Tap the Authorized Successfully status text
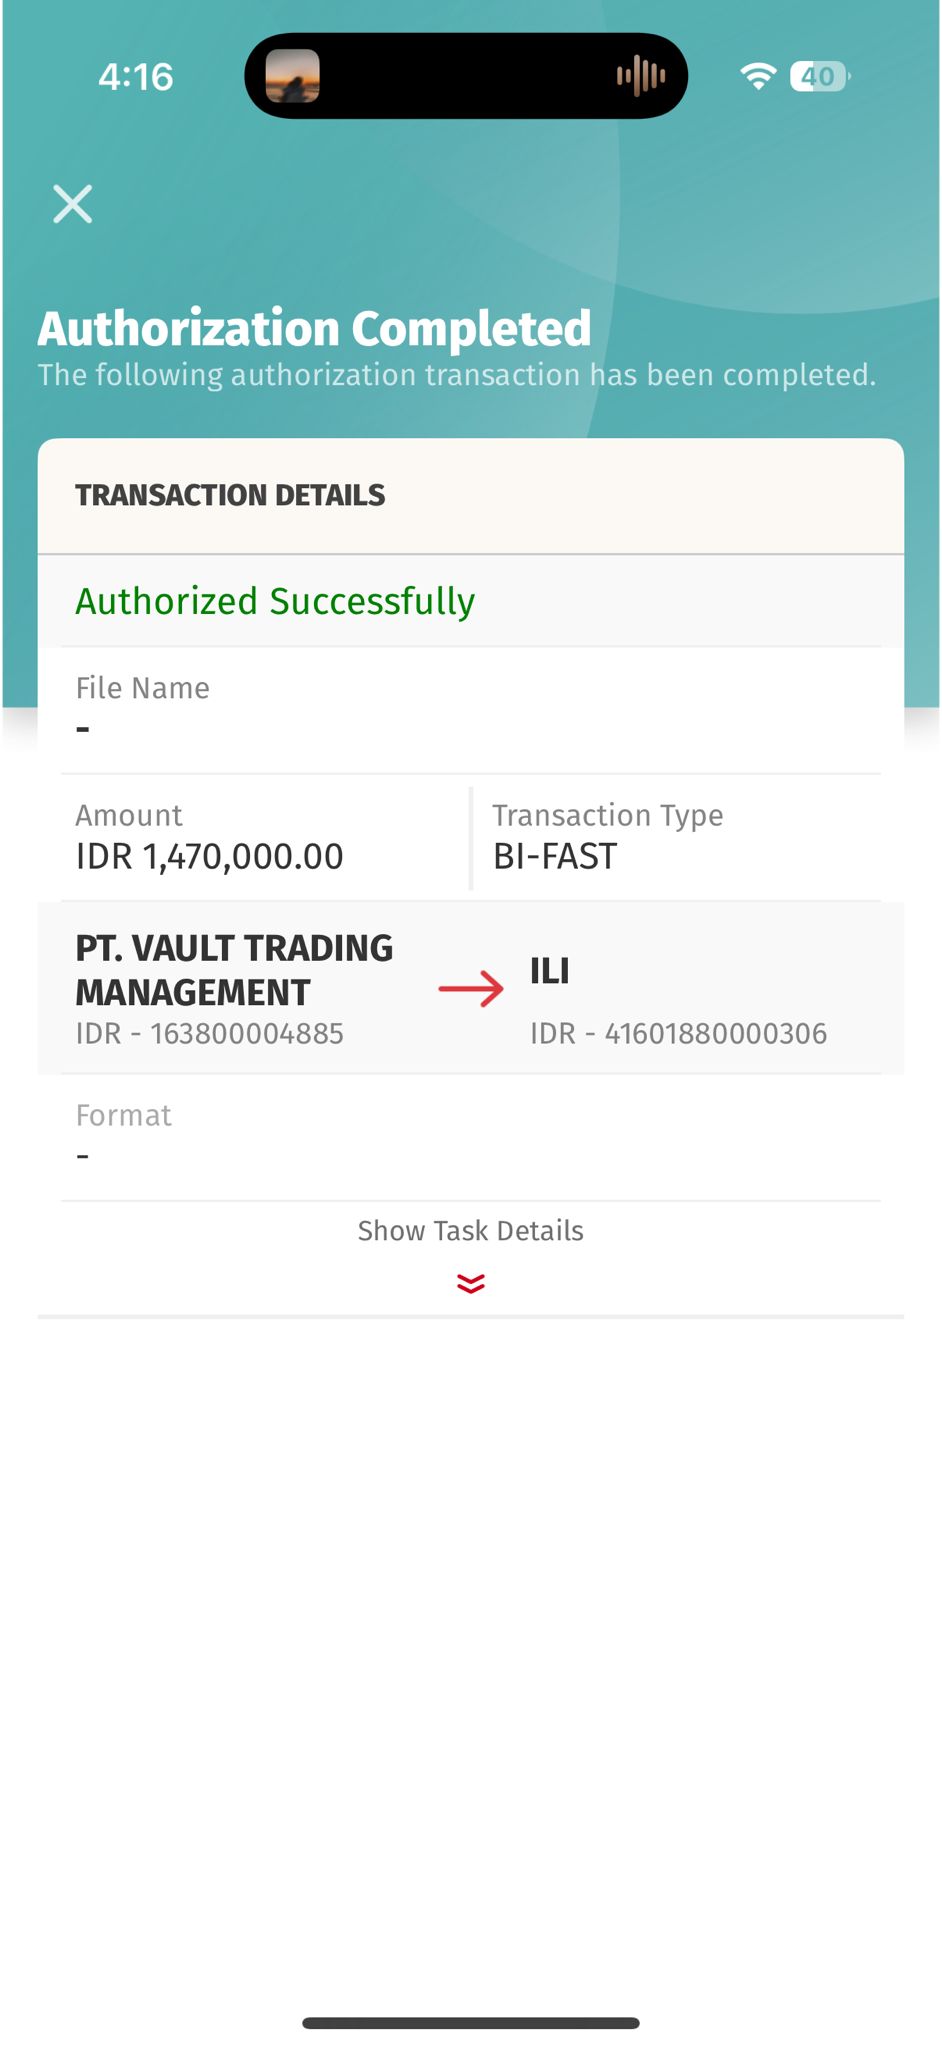 pyautogui.click(x=275, y=602)
